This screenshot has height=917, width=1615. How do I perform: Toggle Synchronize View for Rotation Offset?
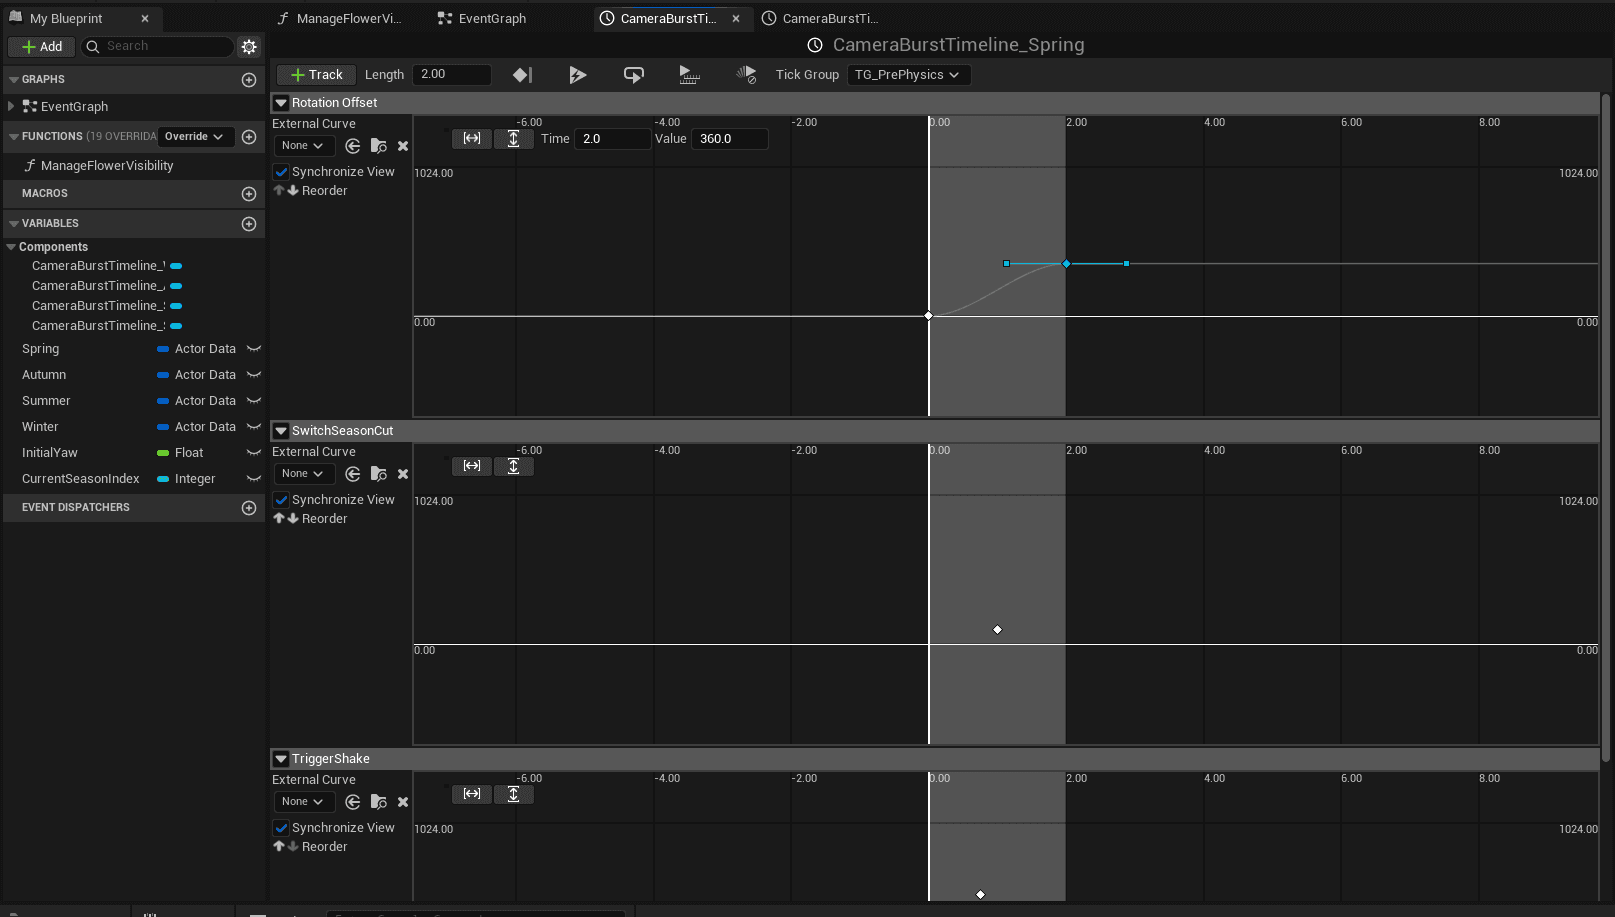coord(281,172)
